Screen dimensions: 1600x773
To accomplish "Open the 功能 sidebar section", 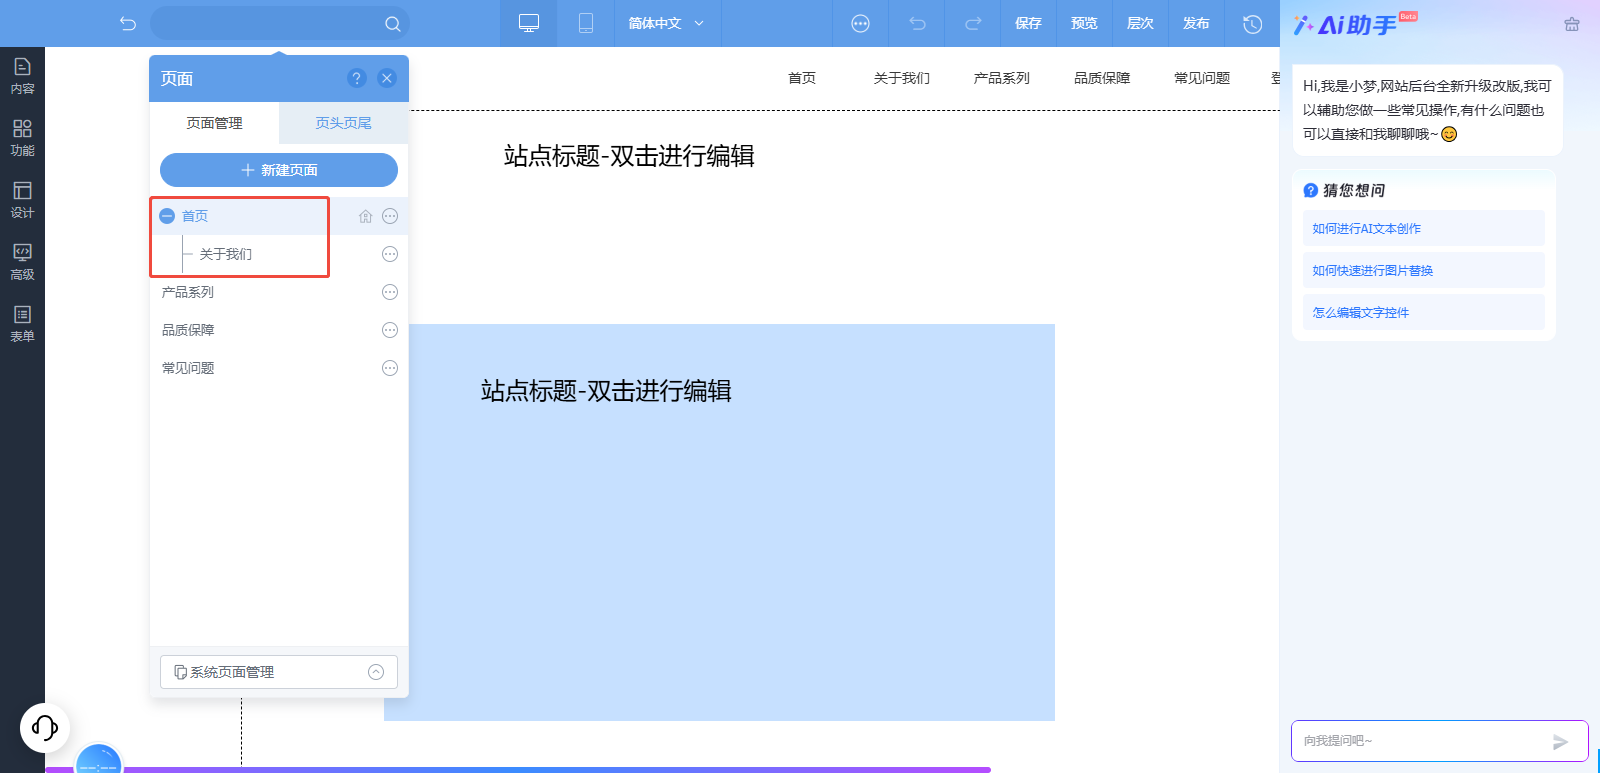I will click(x=22, y=138).
